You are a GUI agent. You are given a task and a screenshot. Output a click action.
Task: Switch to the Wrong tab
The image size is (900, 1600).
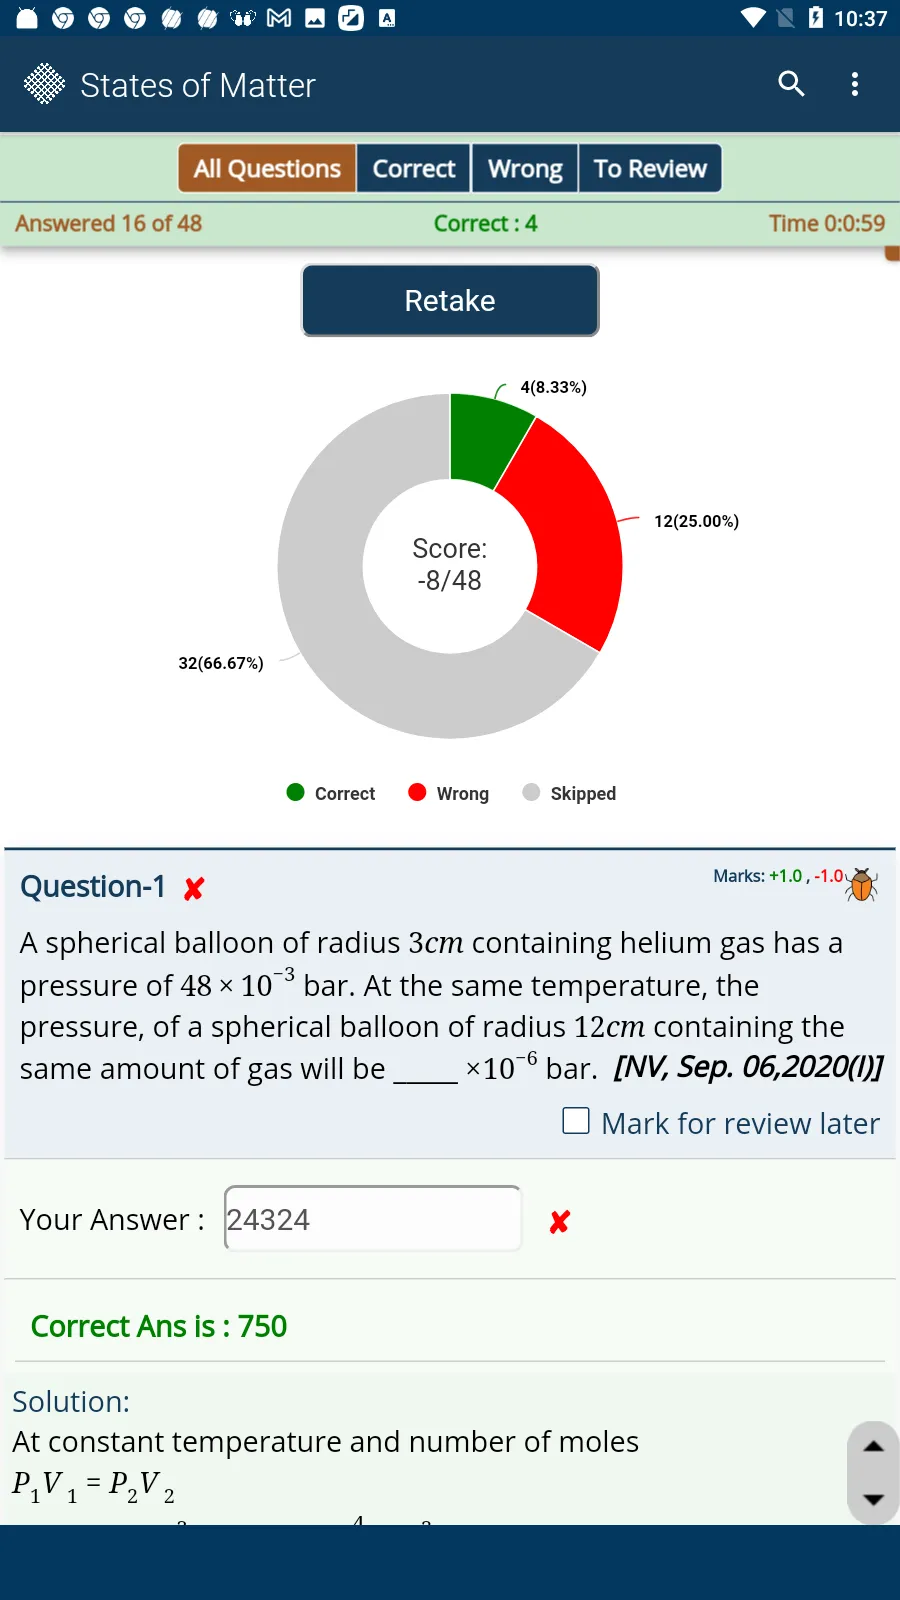[x=525, y=168]
